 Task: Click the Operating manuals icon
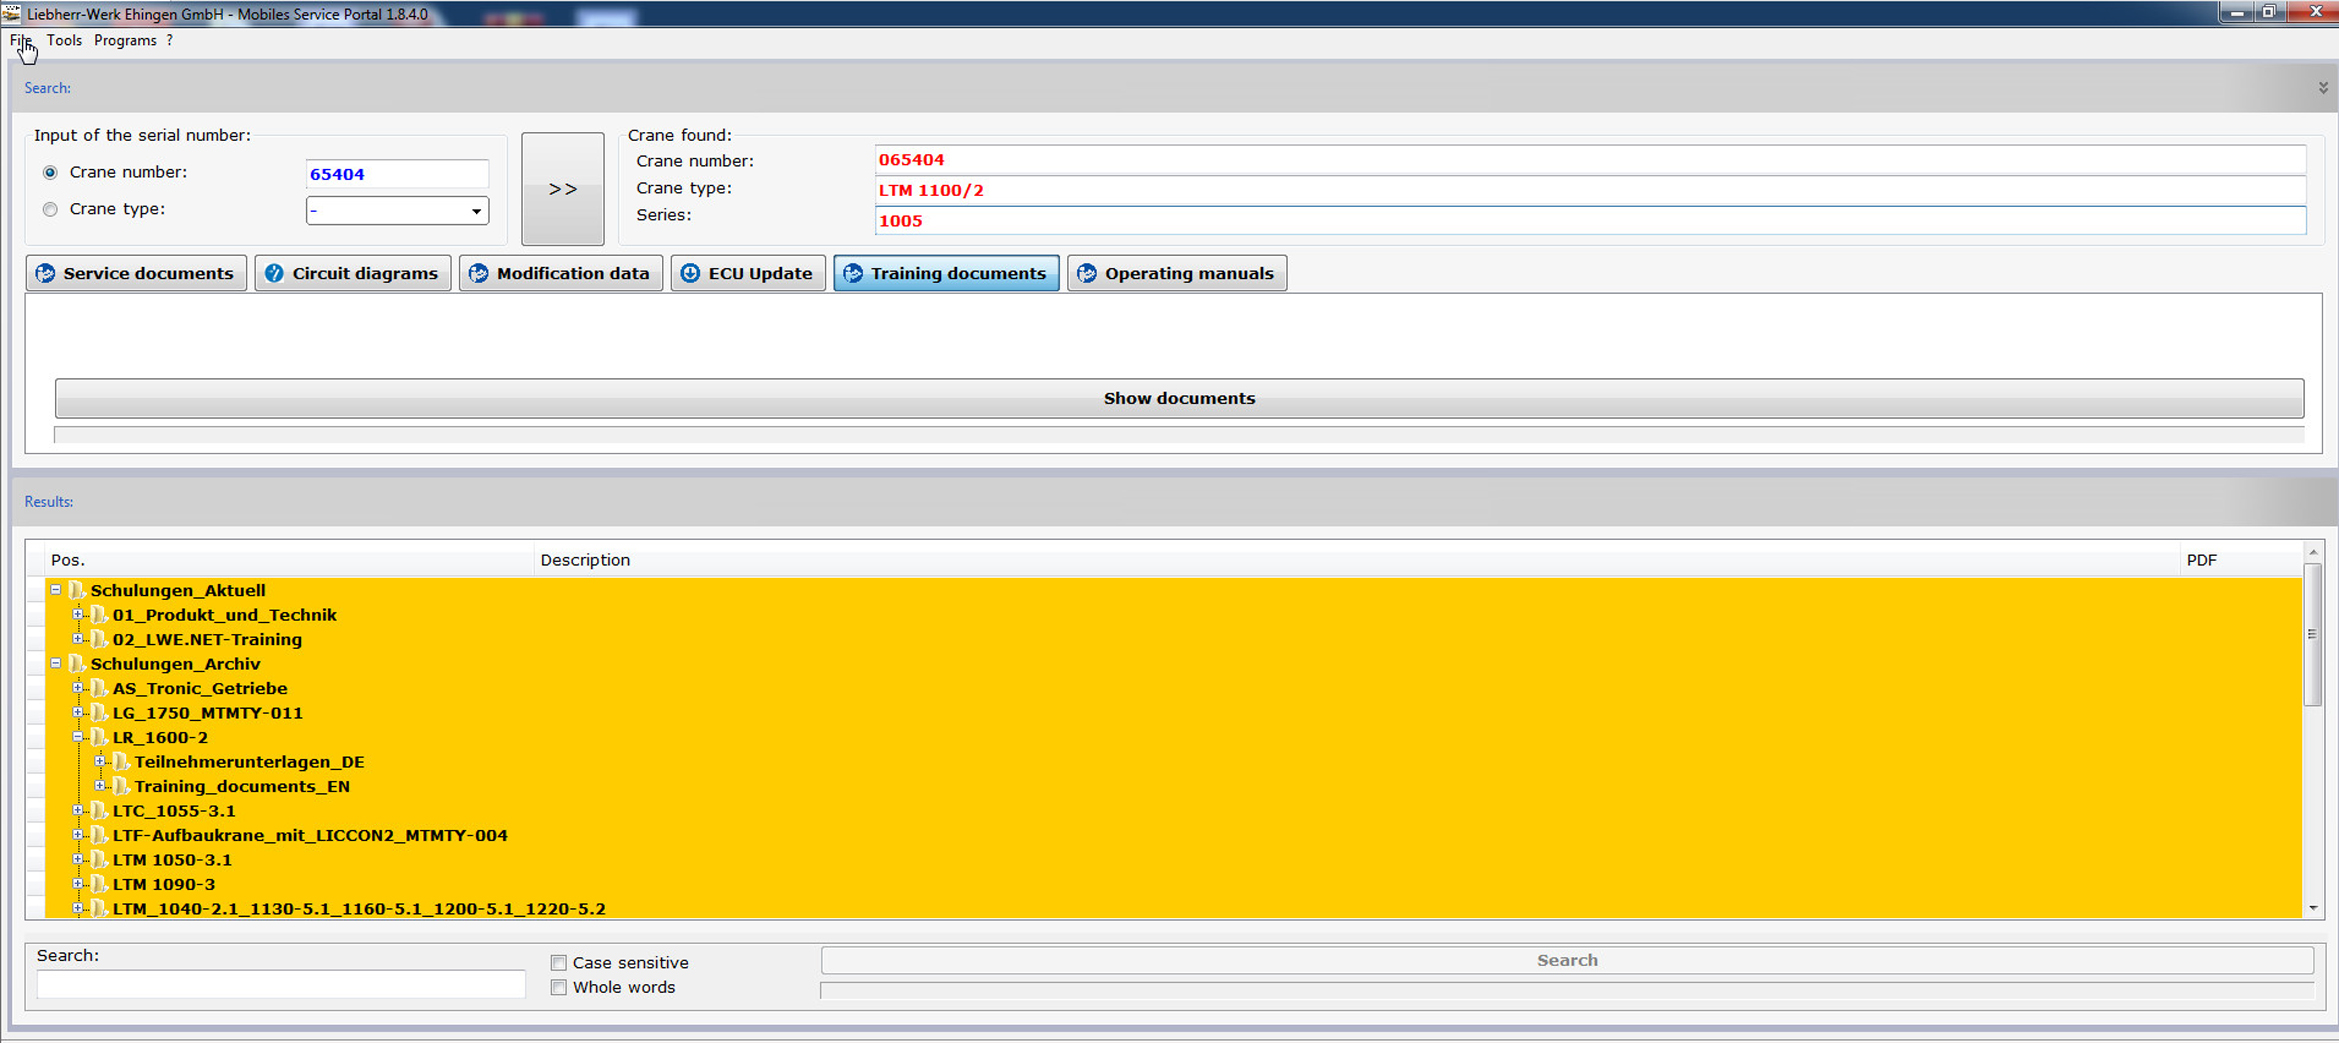(x=1087, y=273)
